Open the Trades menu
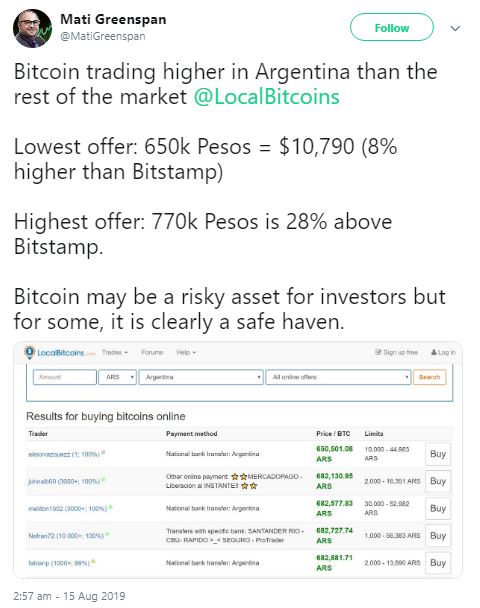The width and height of the screenshot is (480, 608). tap(115, 352)
